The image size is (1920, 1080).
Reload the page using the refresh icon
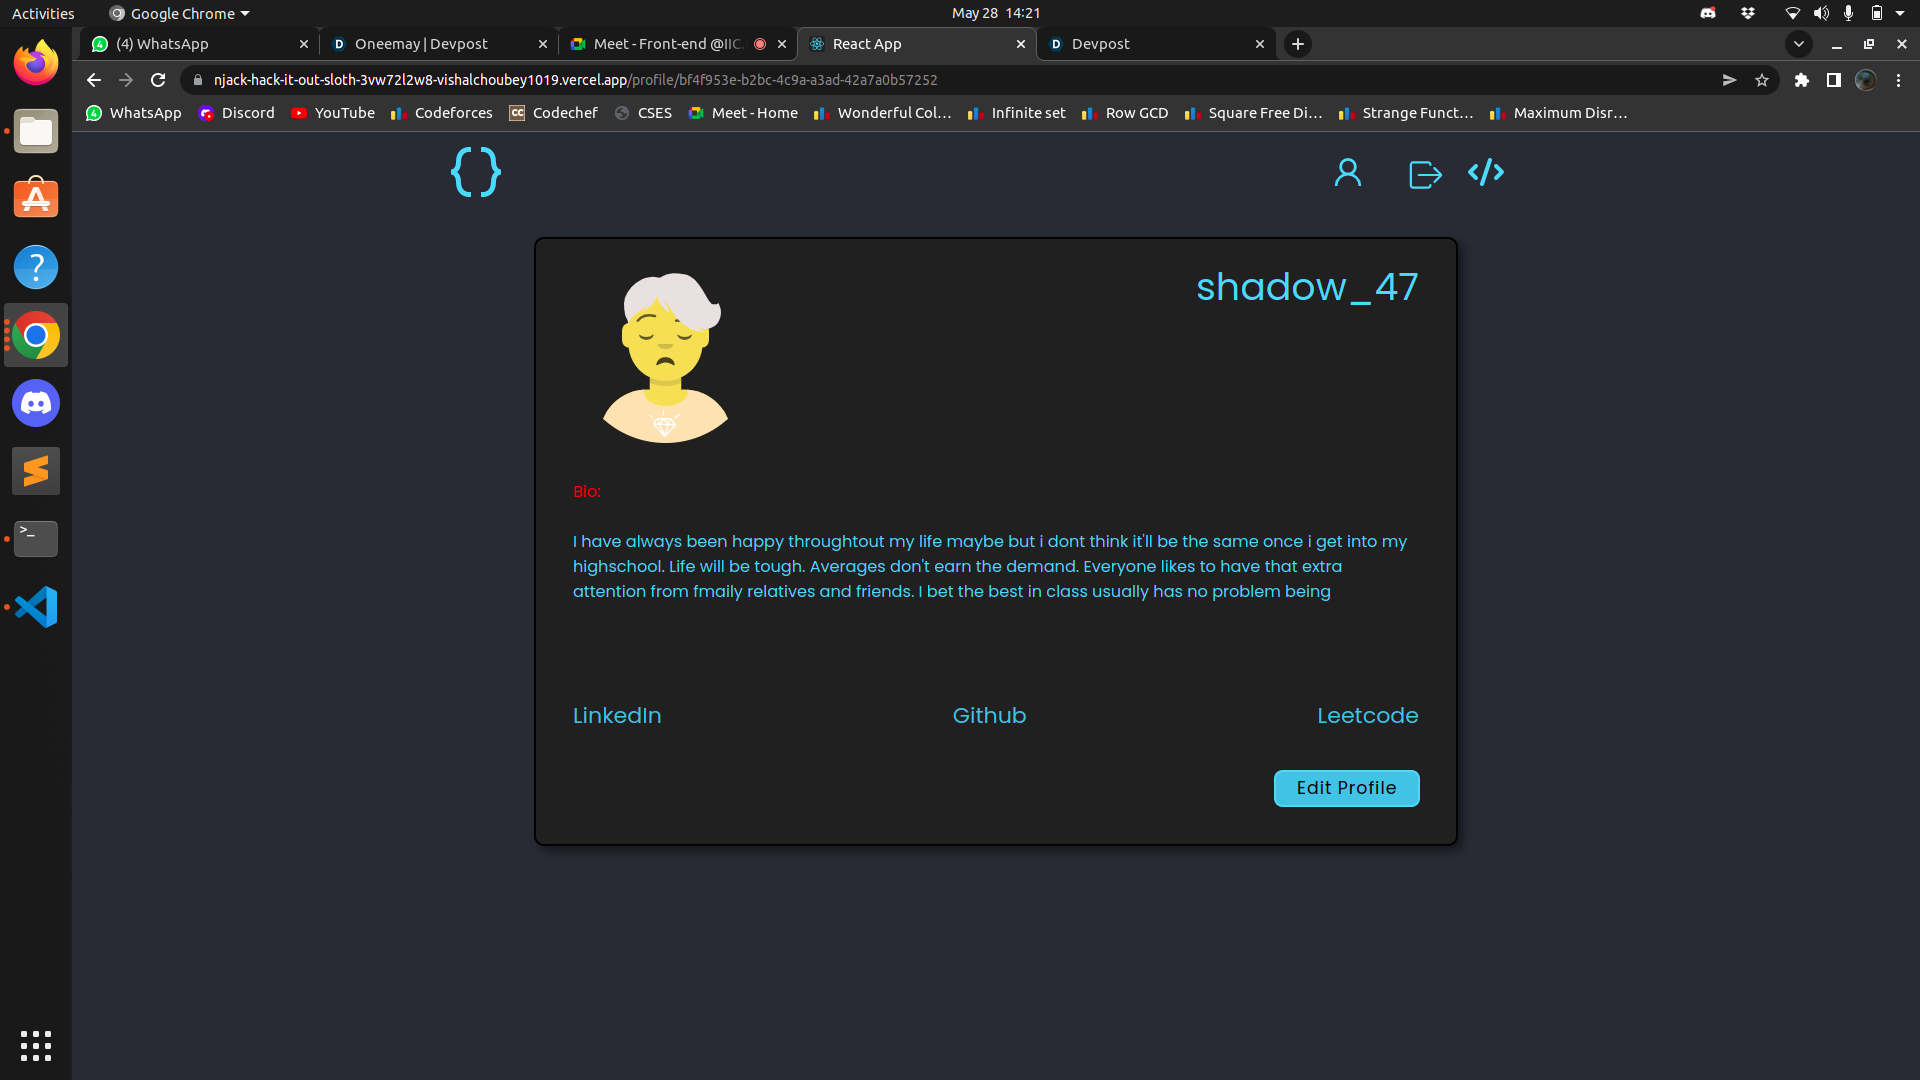157,80
